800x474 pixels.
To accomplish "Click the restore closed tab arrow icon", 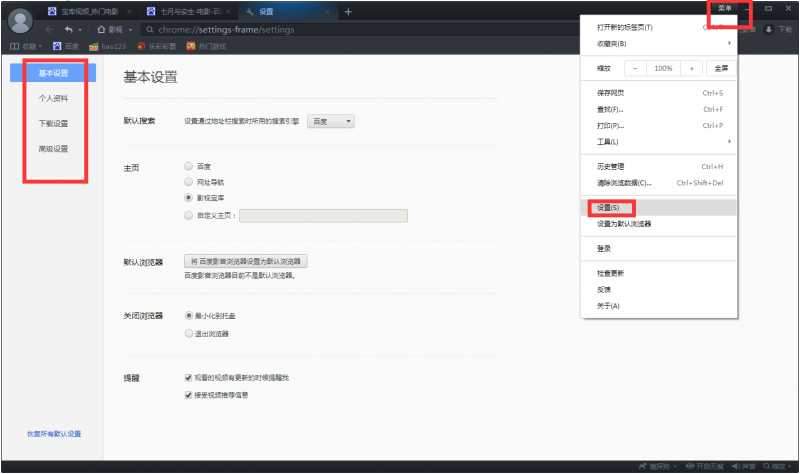I will (x=69, y=30).
